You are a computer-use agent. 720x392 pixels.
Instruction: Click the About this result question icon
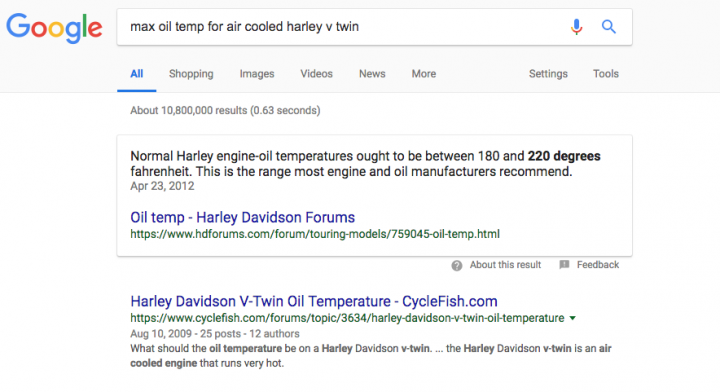[456, 265]
